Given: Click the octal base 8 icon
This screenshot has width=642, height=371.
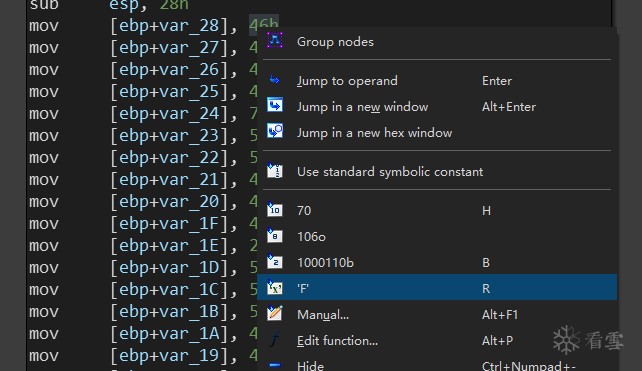Looking at the screenshot, I should (275, 235).
